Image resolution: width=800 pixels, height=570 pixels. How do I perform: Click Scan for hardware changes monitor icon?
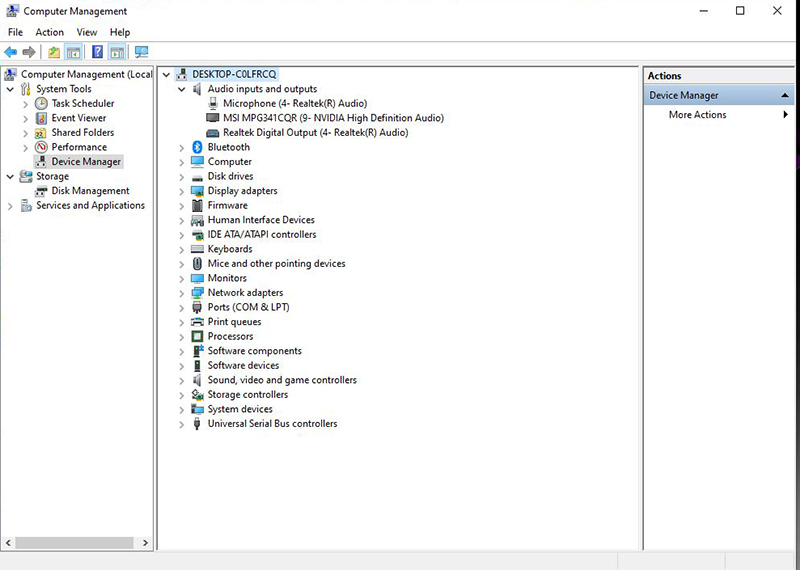(x=141, y=52)
